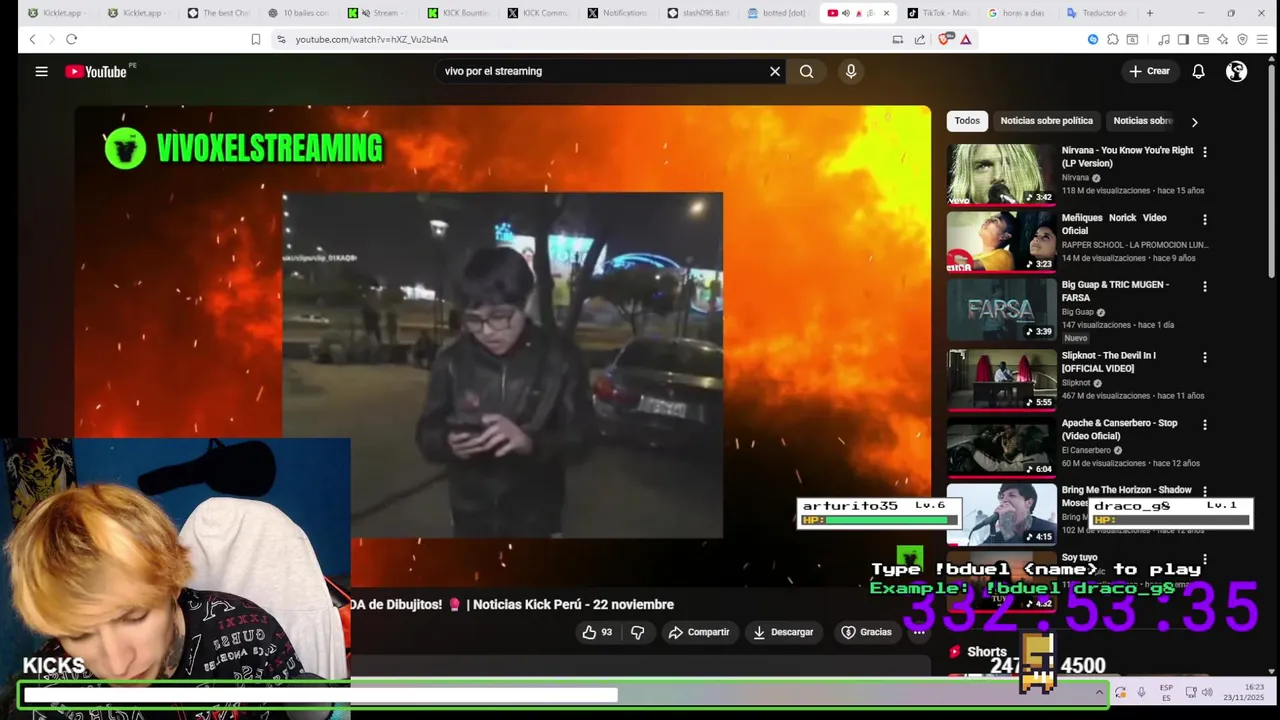The width and height of the screenshot is (1280, 720).
Task: Open the Brave Wallet icon
Action: click(1203, 39)
